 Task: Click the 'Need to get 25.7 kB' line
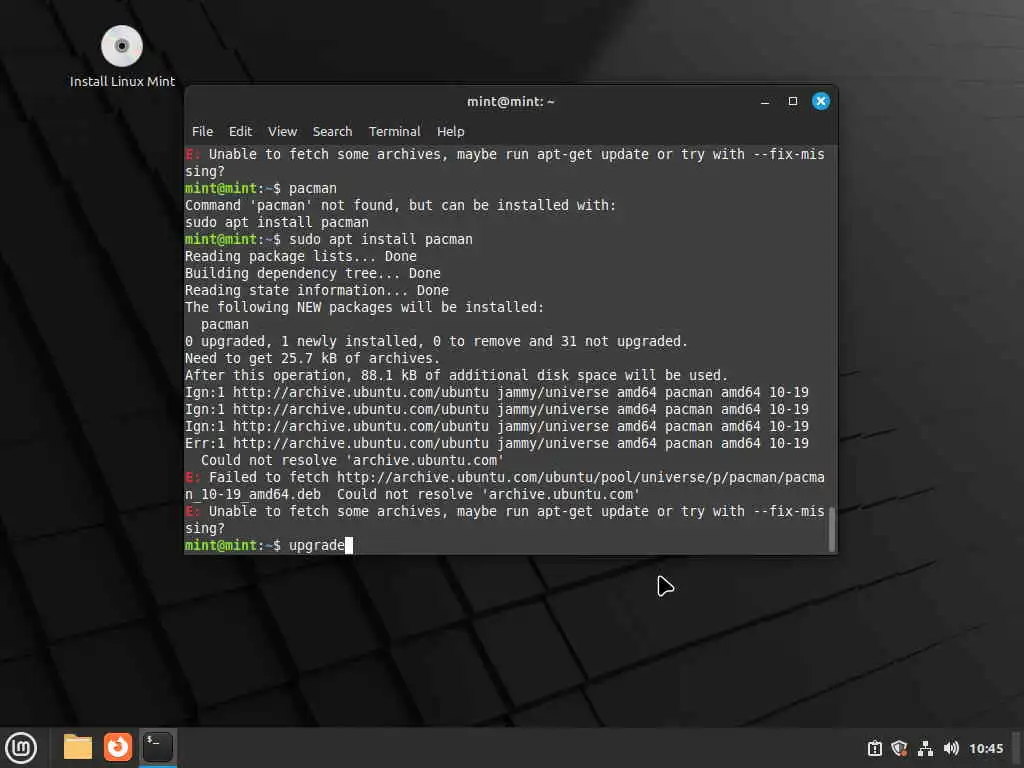click(x=312, y=358)
